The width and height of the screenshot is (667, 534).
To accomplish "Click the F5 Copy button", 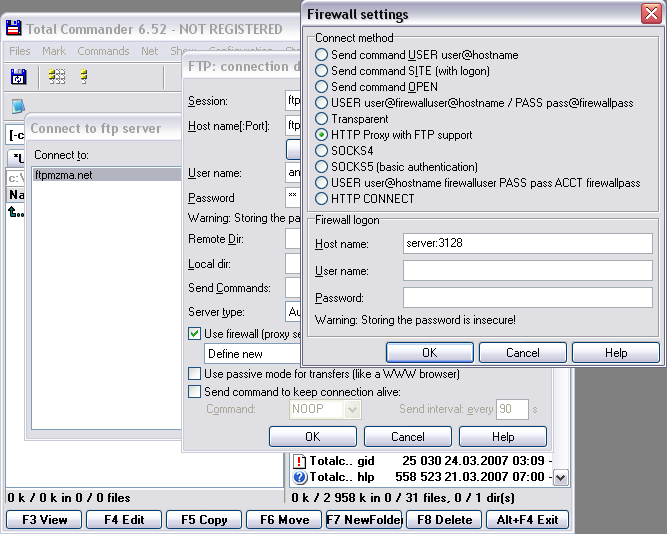I will pyautogui.click(x=204, y=520).
